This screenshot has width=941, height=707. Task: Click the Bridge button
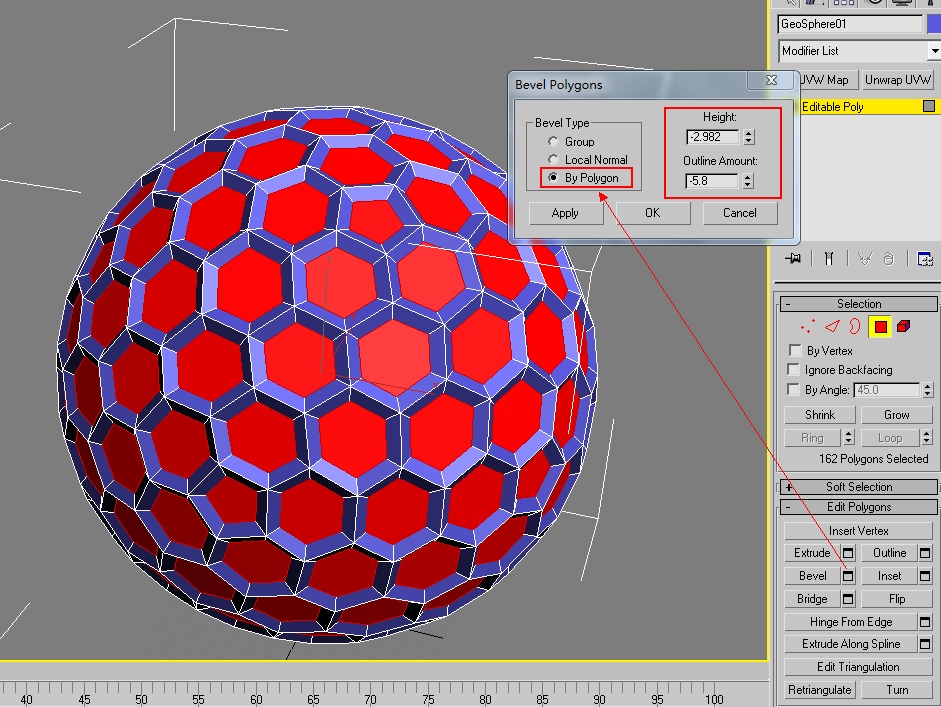812,599
